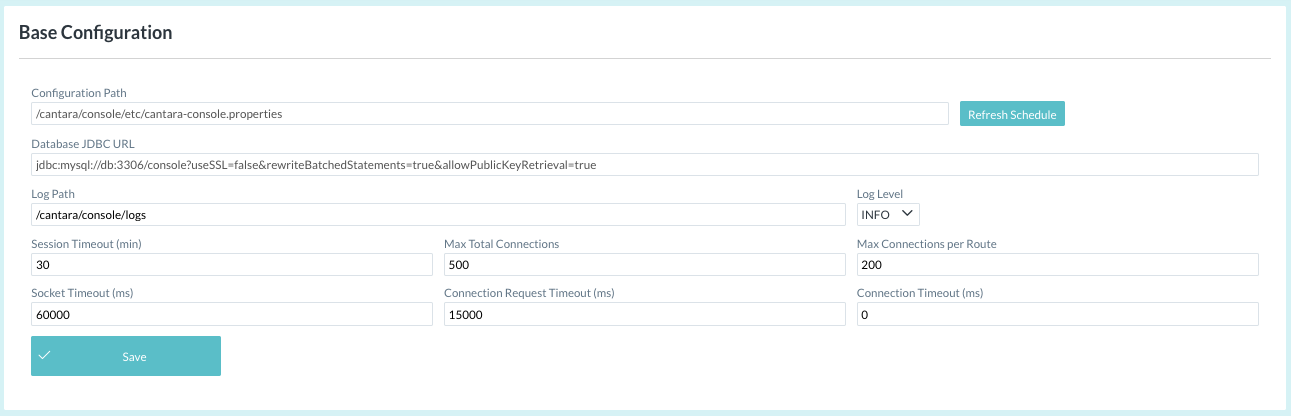Viewport: 1291px width, 416px height.
Task: Edit the Session Timeout (min) field
Action: point(231,264)
